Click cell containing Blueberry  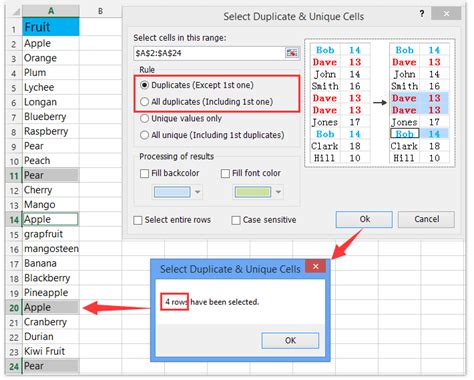[51, 117]
